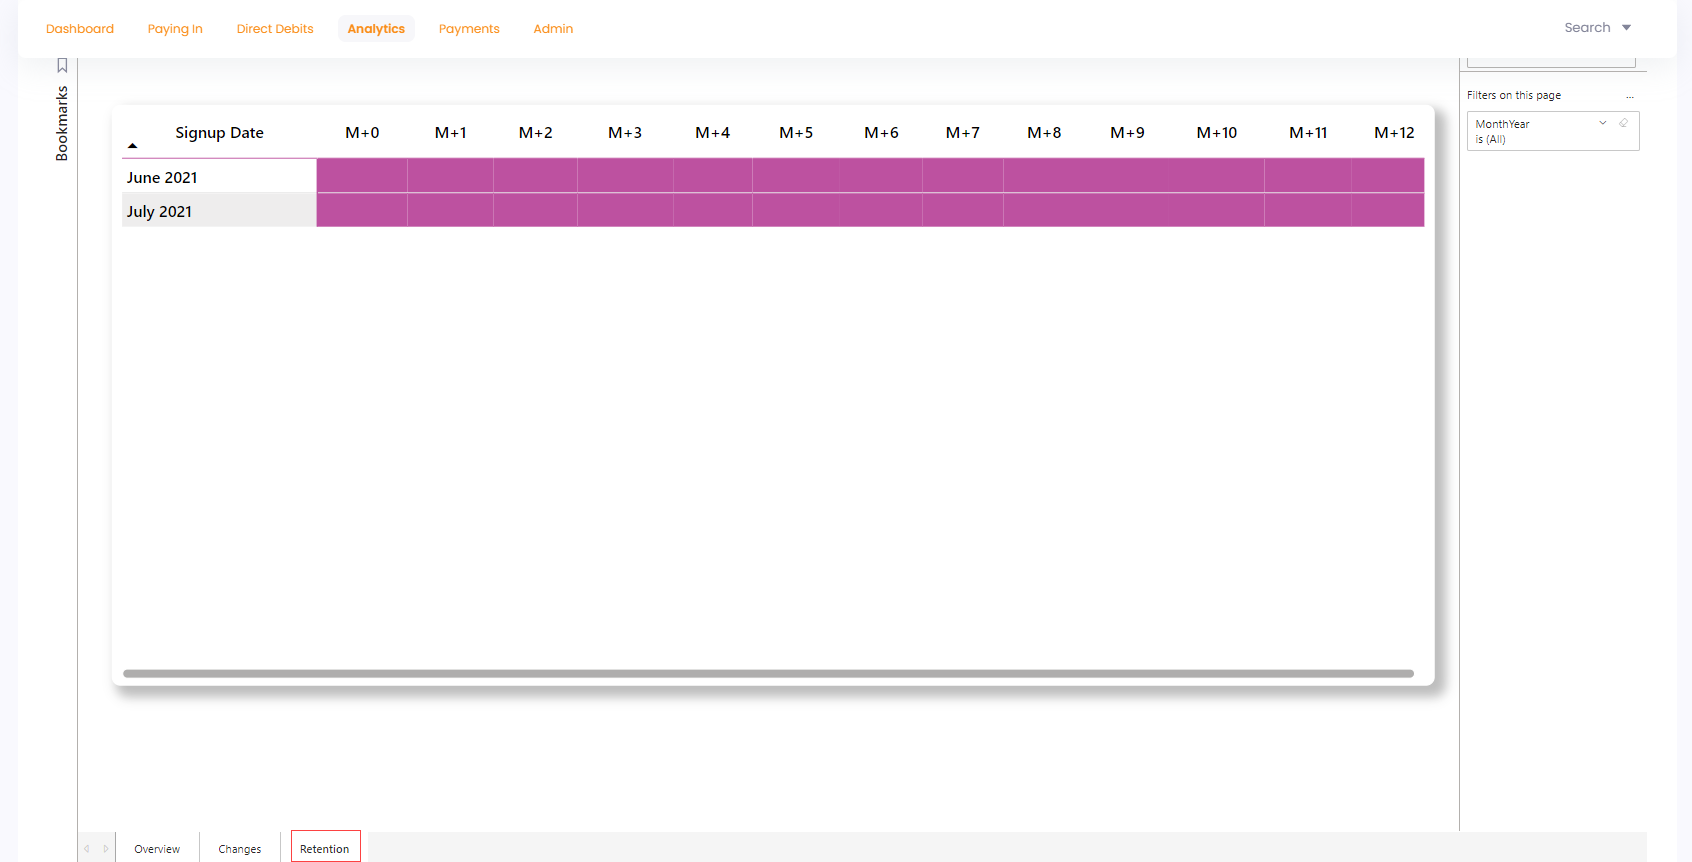Open the Bookmarks pane icon
The image size is (1692, 862).
[x=62, y=66]
